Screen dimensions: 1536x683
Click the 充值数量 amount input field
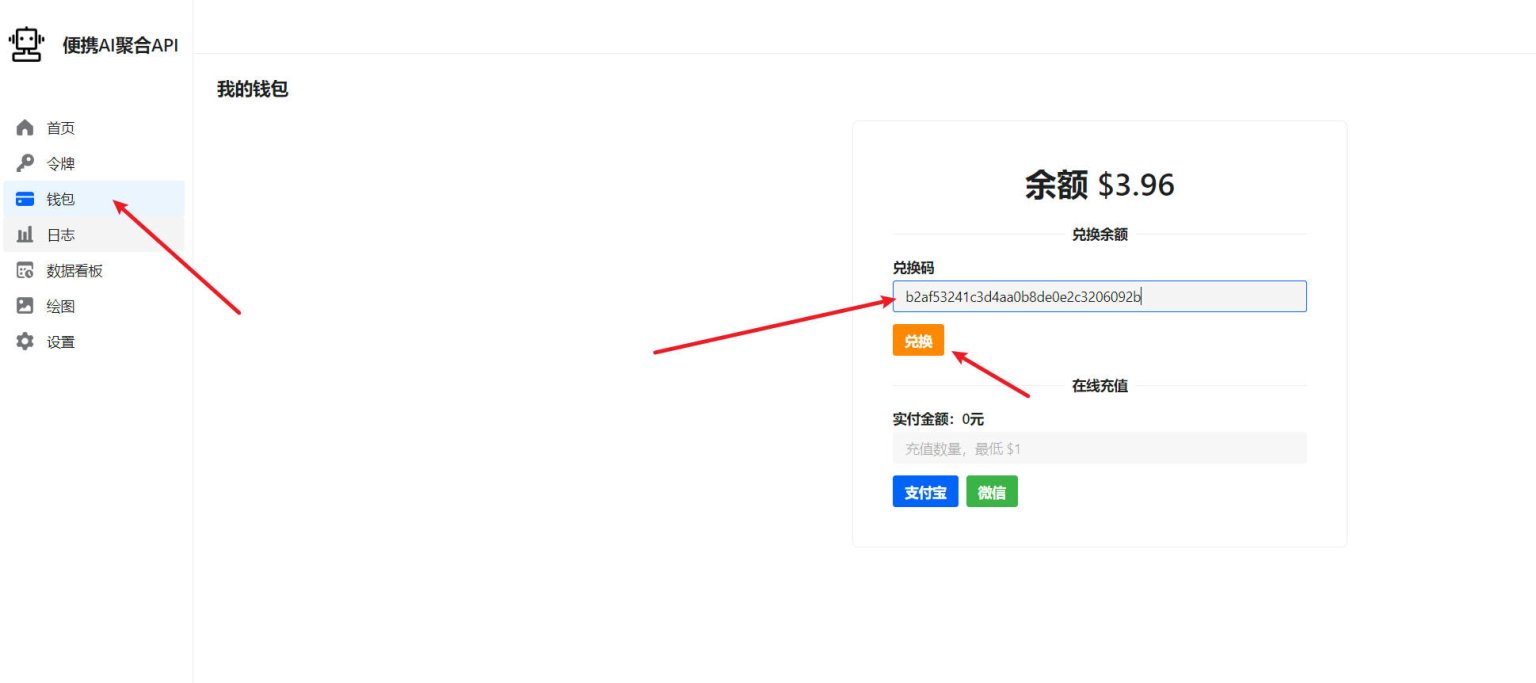[1099, 448]
